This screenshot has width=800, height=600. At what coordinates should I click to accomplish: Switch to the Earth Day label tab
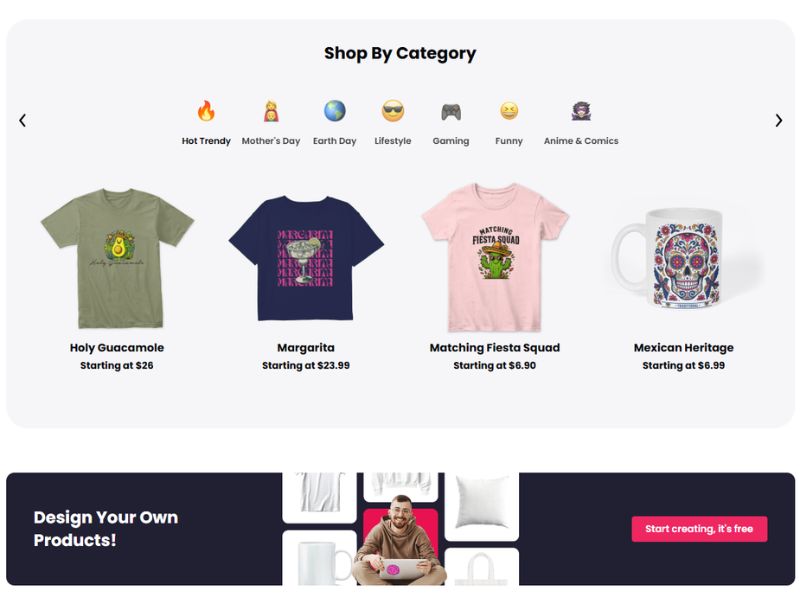(x=335, y=141)
